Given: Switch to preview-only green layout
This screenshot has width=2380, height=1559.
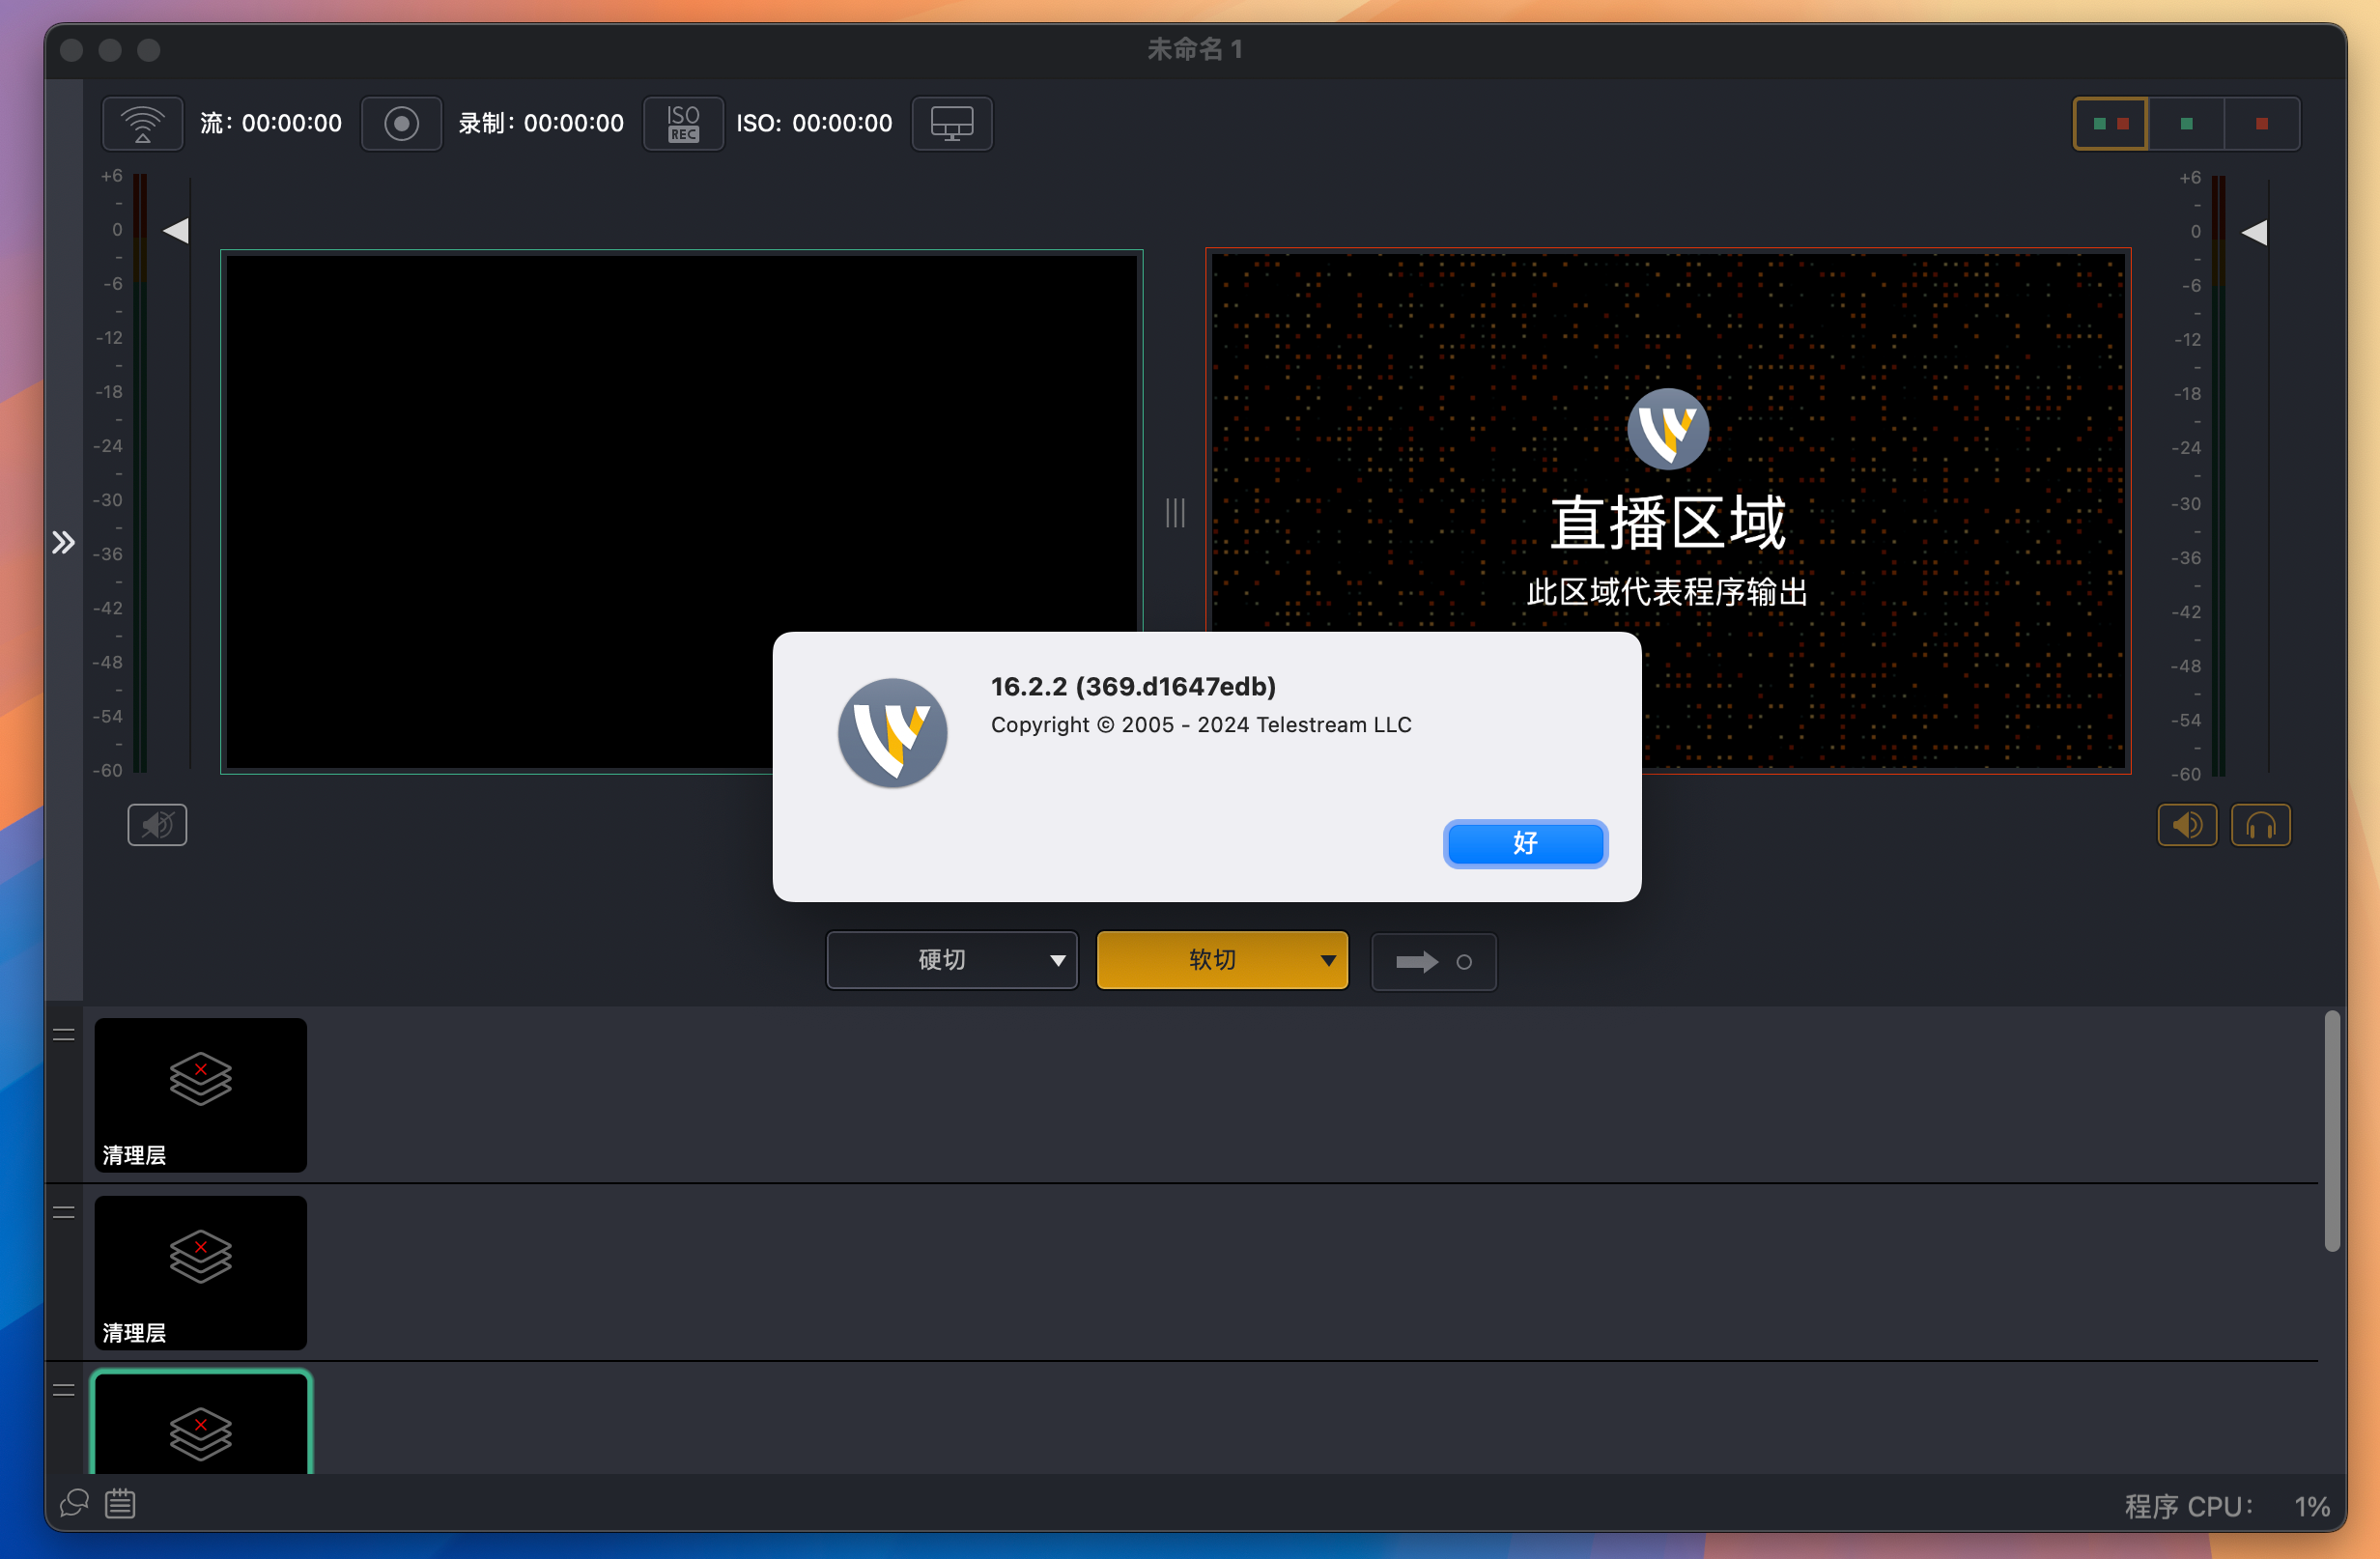Looking at the screenshot, I should pos(2186,124).
